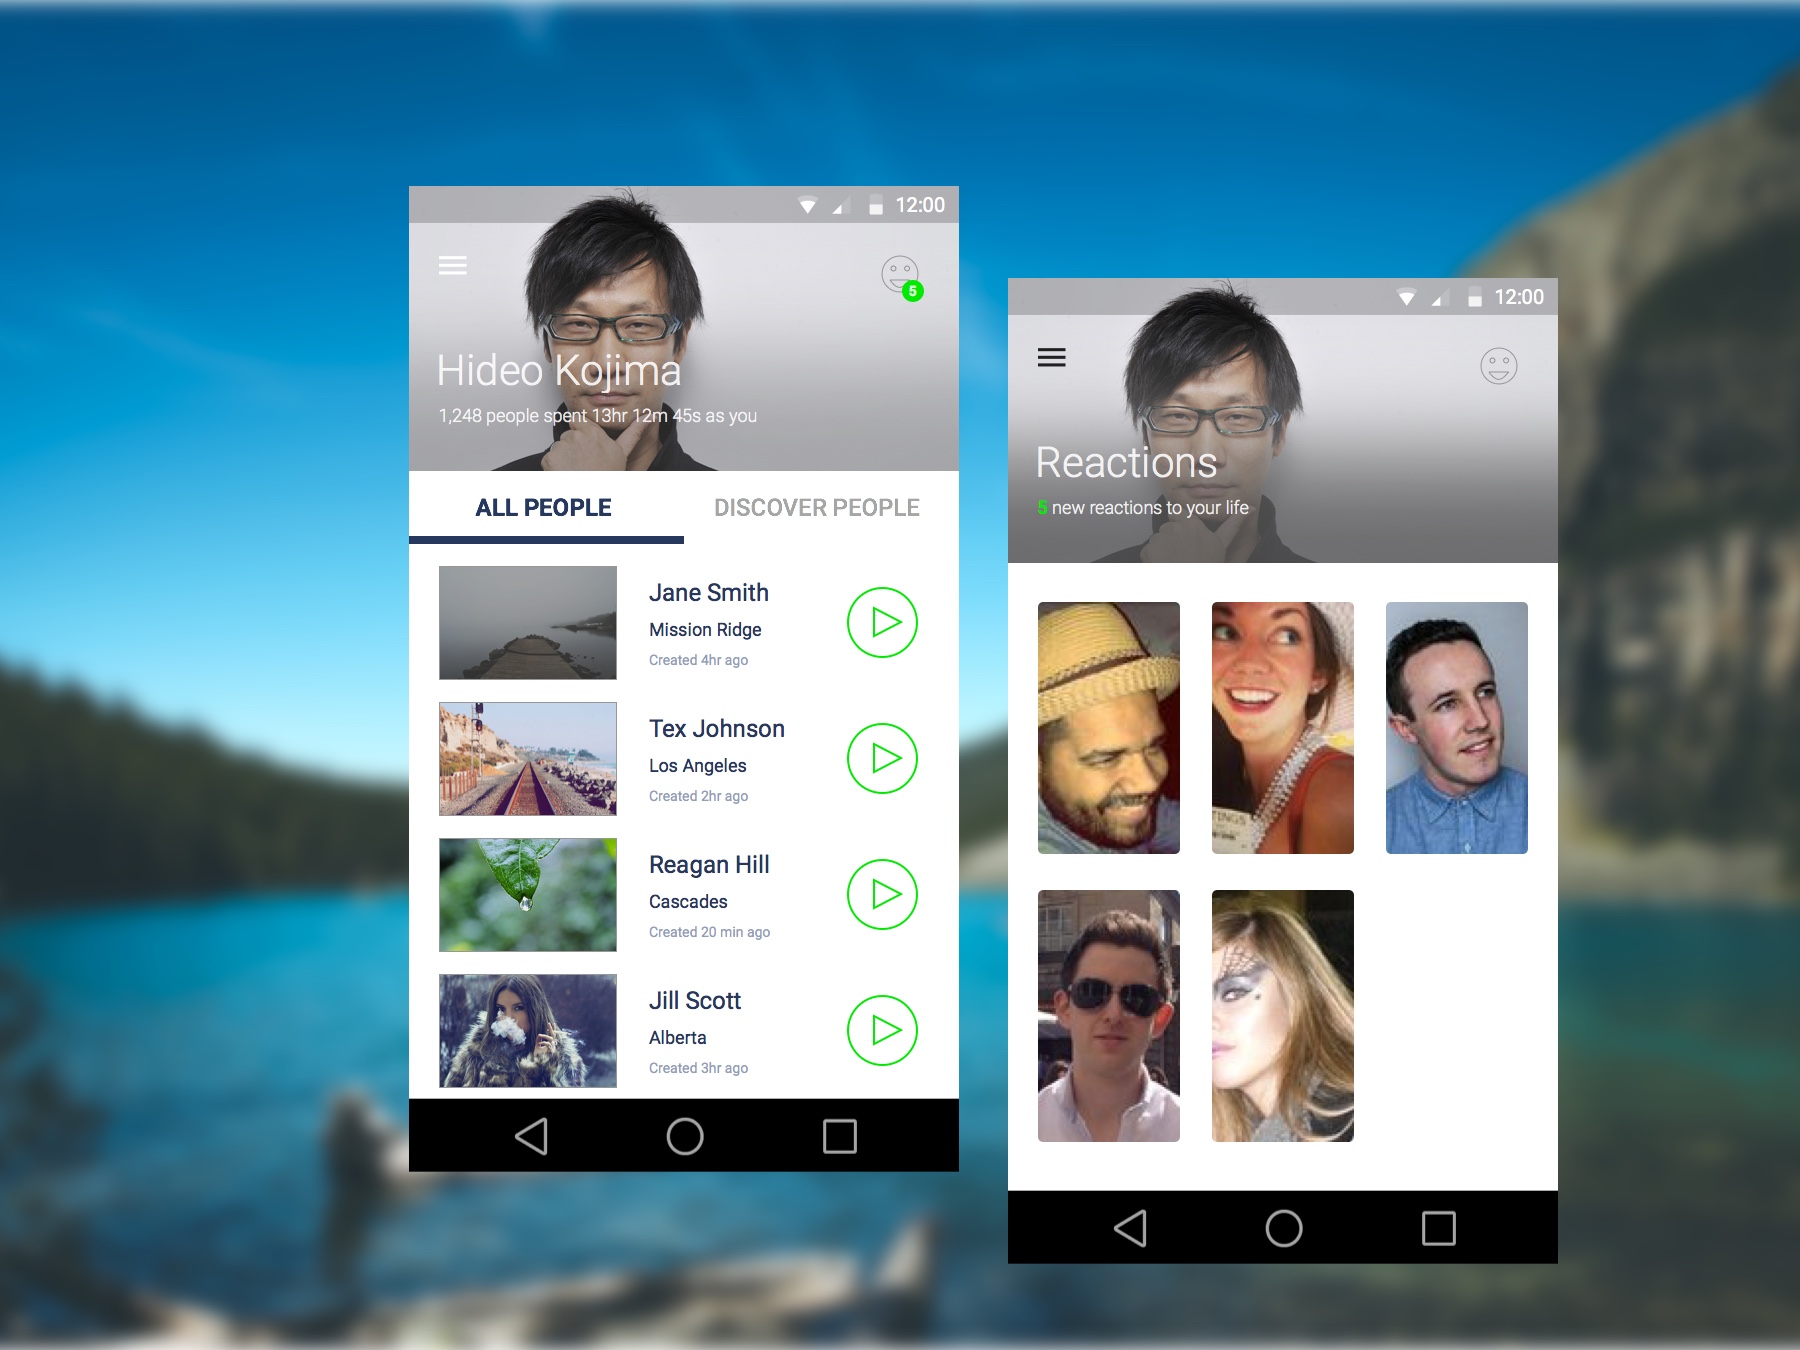Select the ALL PEOPLE tab
The height and width of the screenshot is (1350, 1800).
(543, 507)
